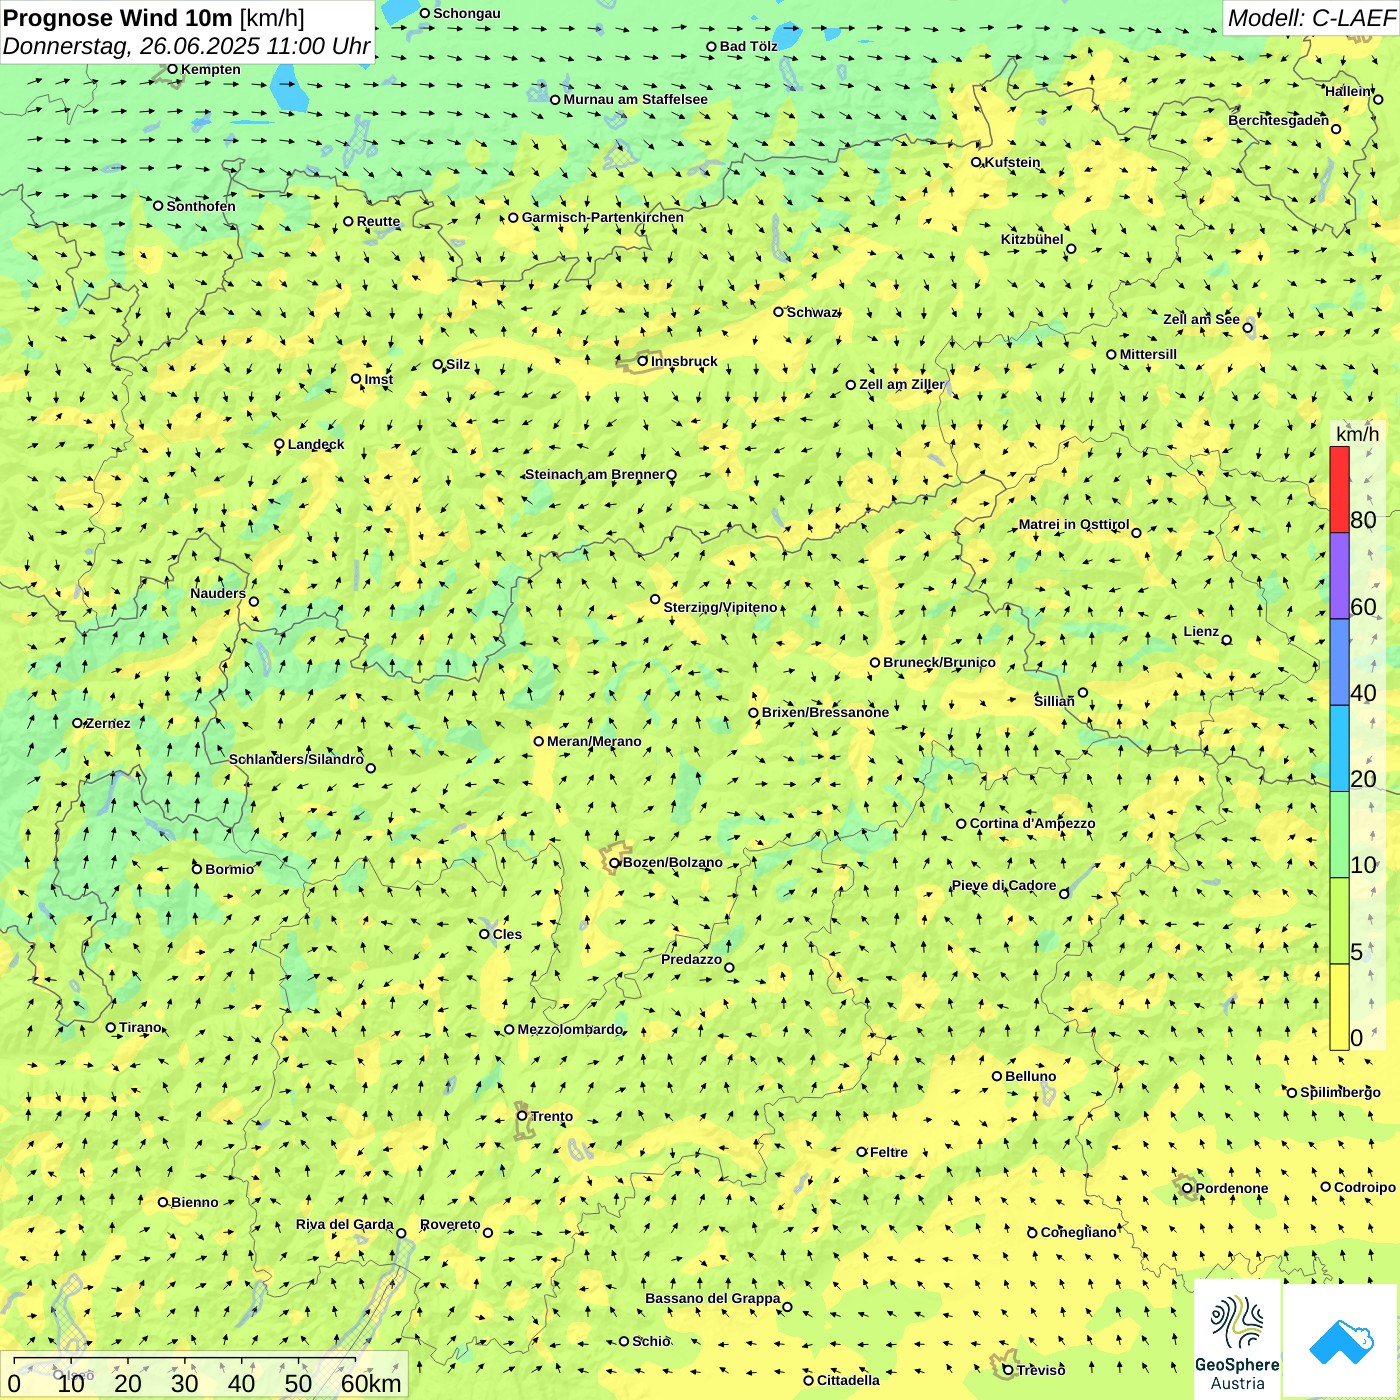This screenshot has width=1400, height=1400.
Task: Click the Sterzing/Vipiteno marker
Action: point(656,599)
